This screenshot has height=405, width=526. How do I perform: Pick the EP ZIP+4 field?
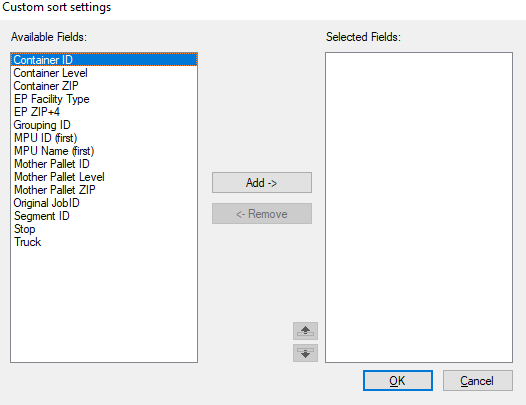coord(104,112)
